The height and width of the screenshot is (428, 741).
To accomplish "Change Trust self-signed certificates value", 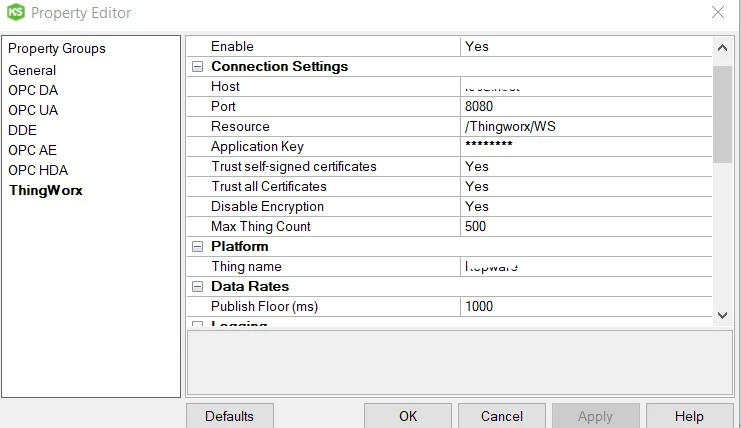I will [586, 166].
